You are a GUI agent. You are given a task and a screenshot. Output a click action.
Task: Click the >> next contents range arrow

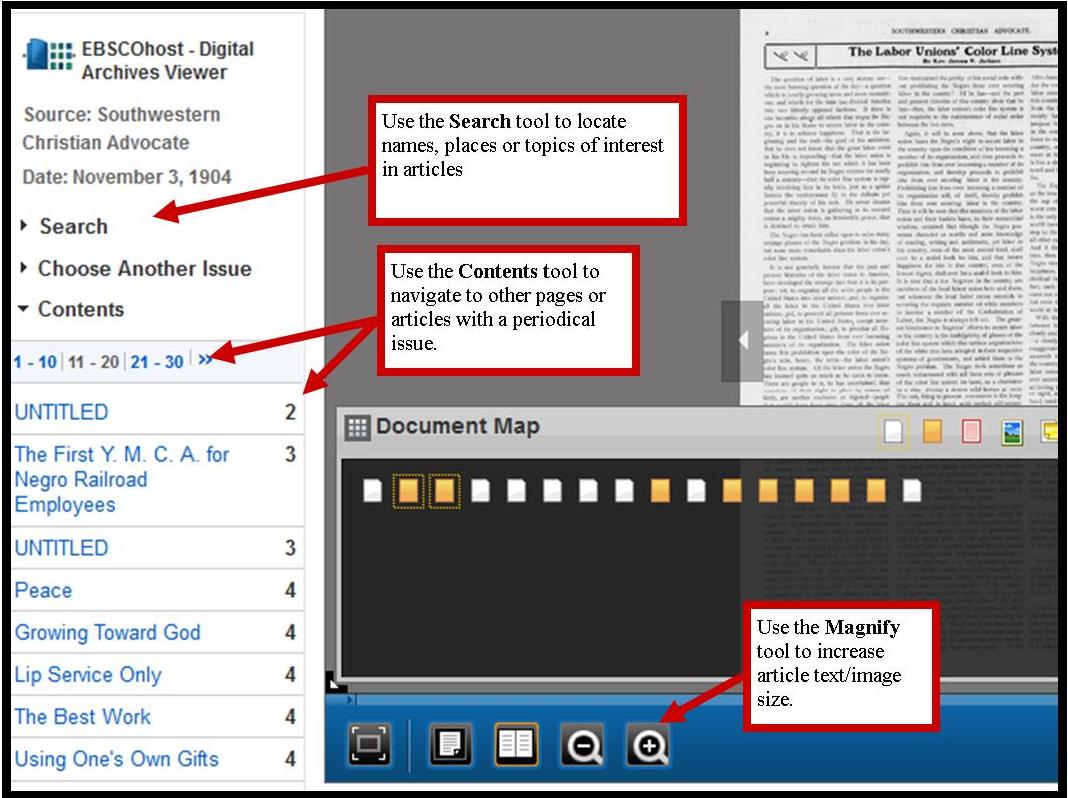tap(205, 359)
